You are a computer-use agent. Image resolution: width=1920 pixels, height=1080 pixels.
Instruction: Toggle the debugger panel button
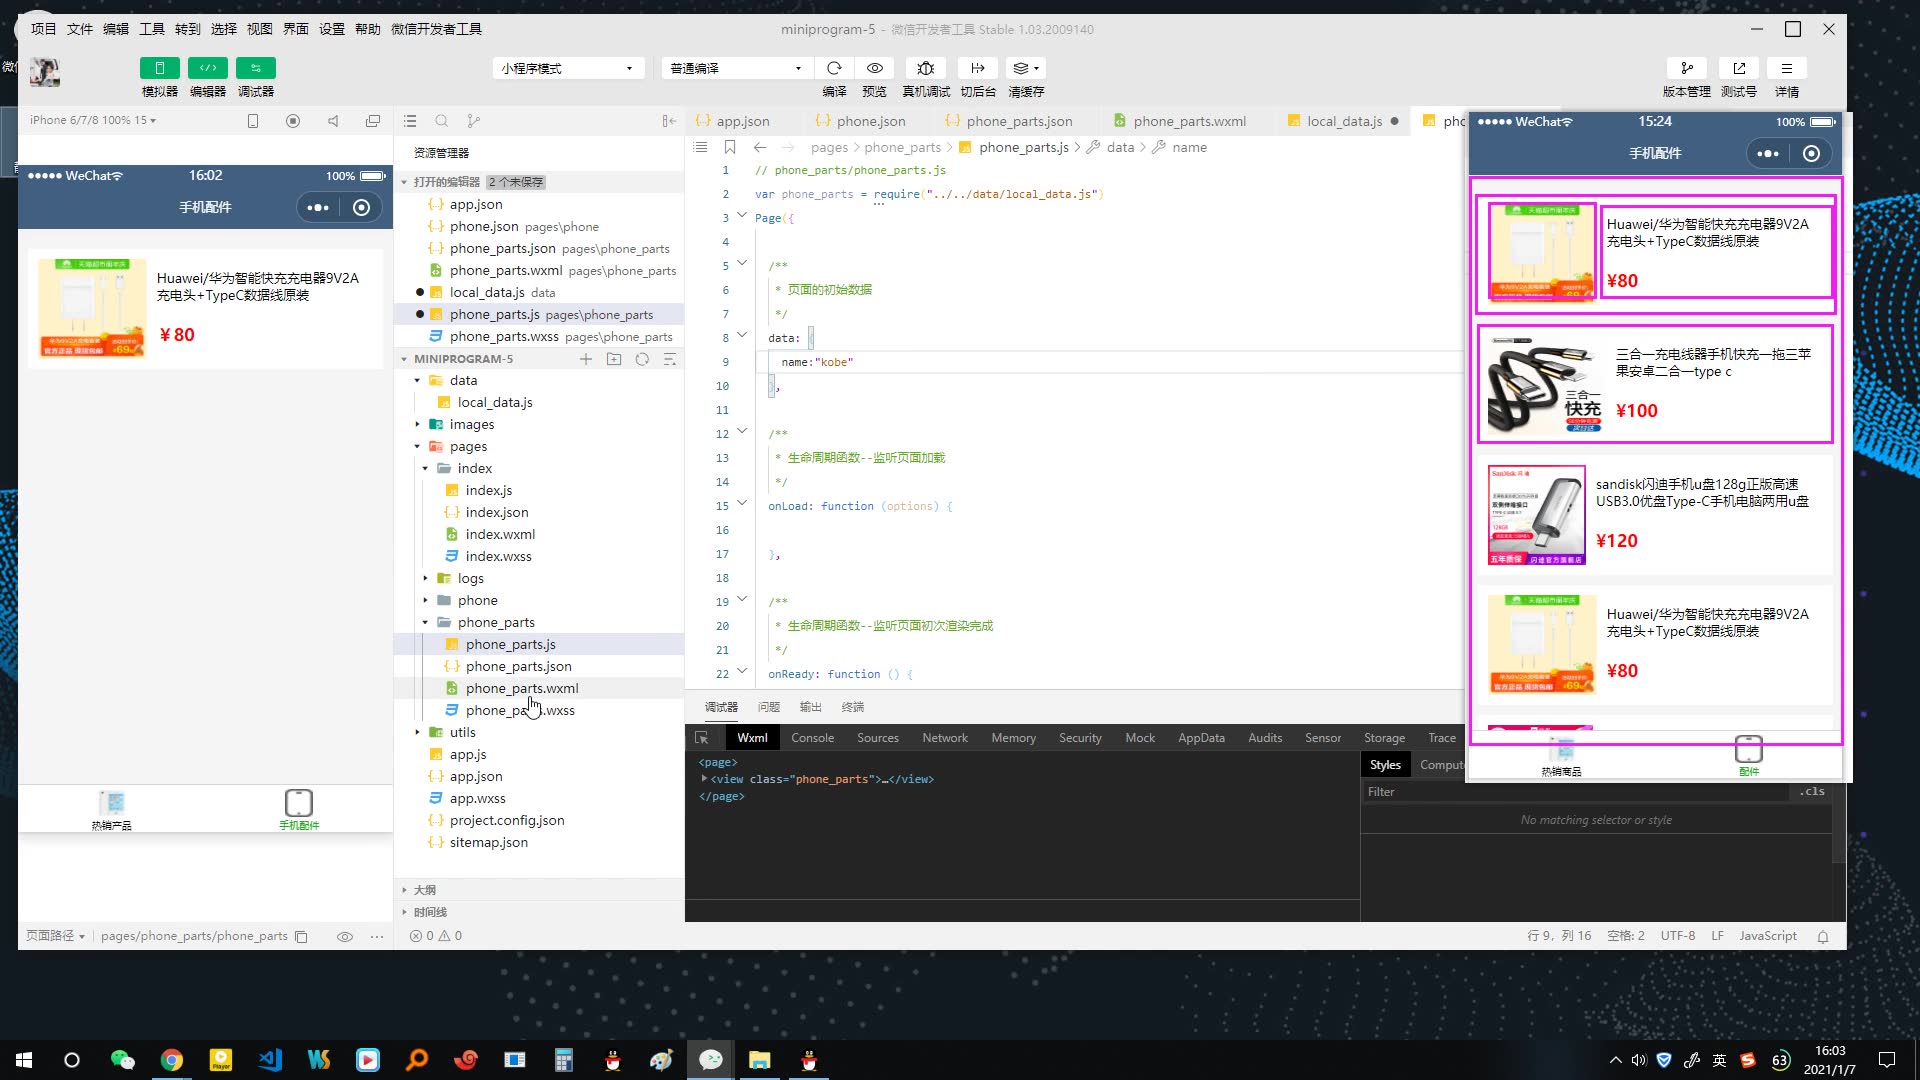[x=256, y=68]
